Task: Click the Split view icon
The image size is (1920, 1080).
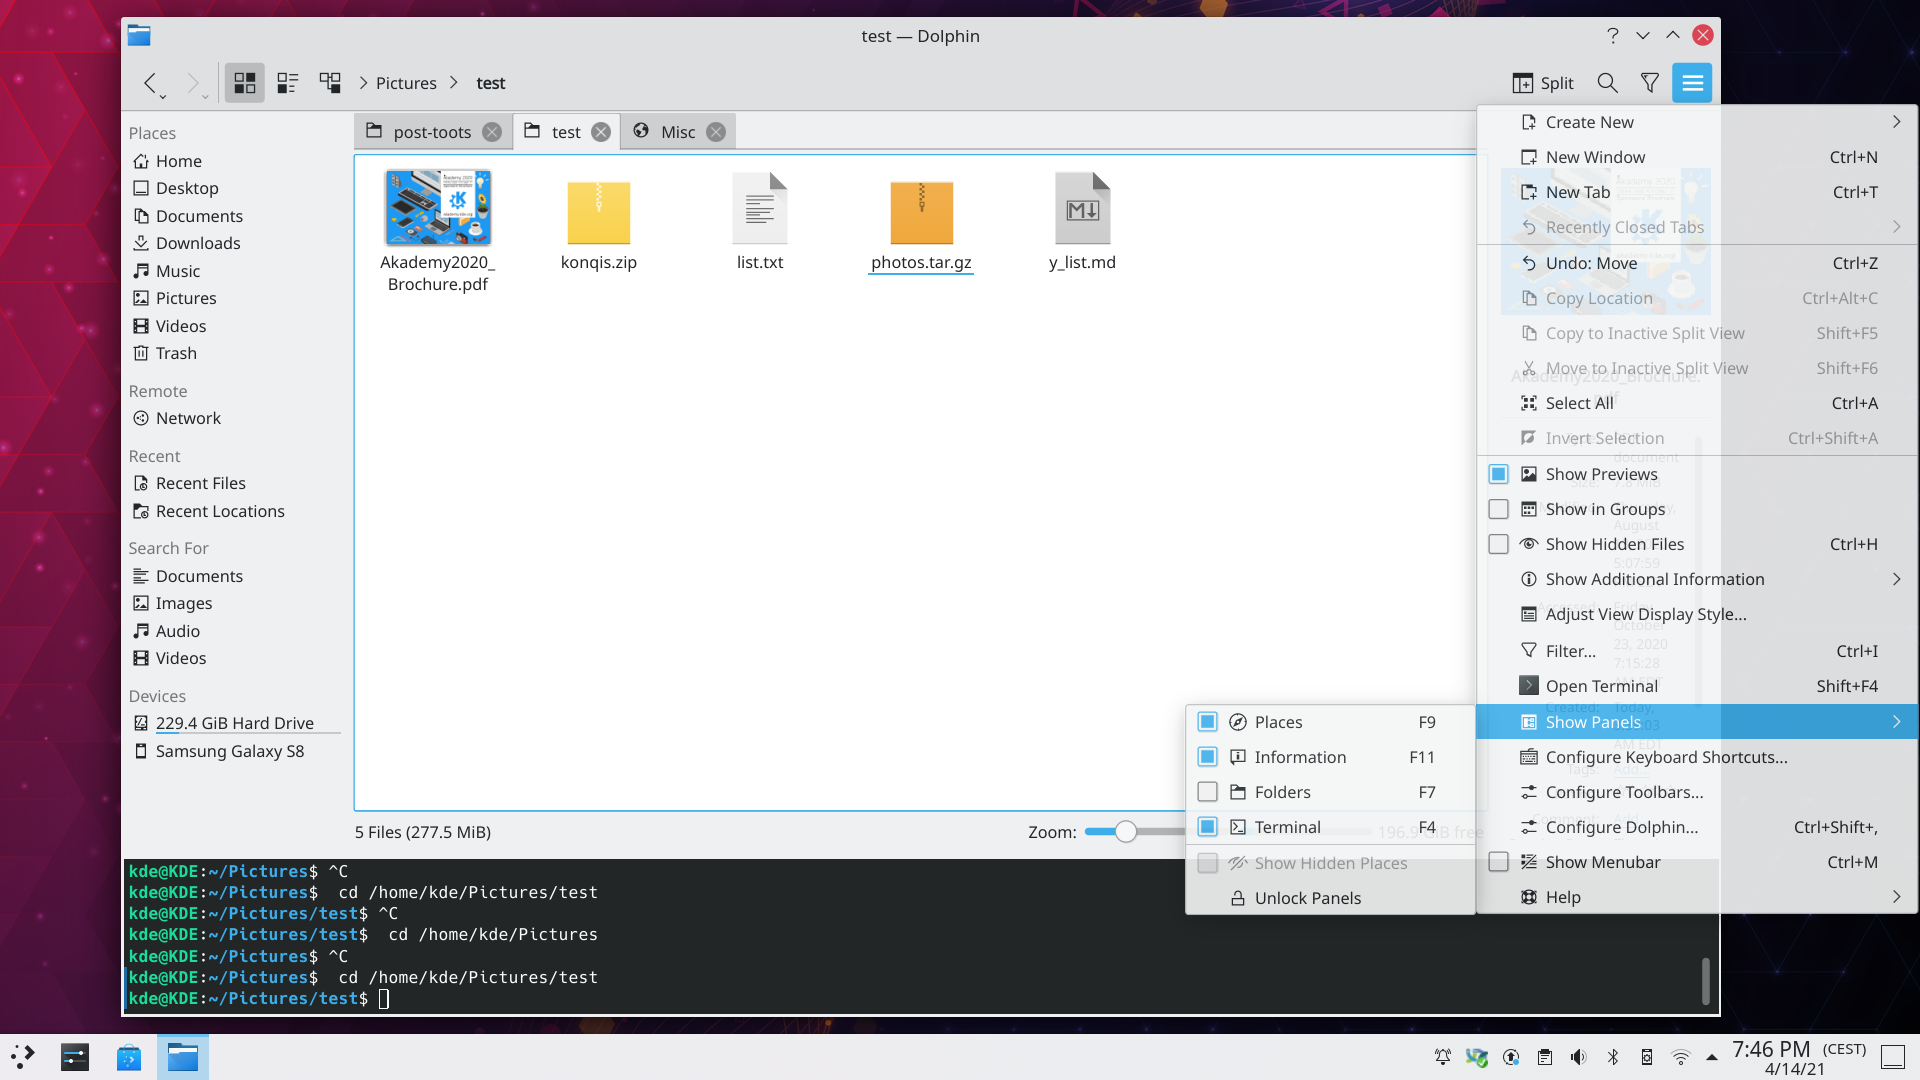Action: tap(1523, 82)
